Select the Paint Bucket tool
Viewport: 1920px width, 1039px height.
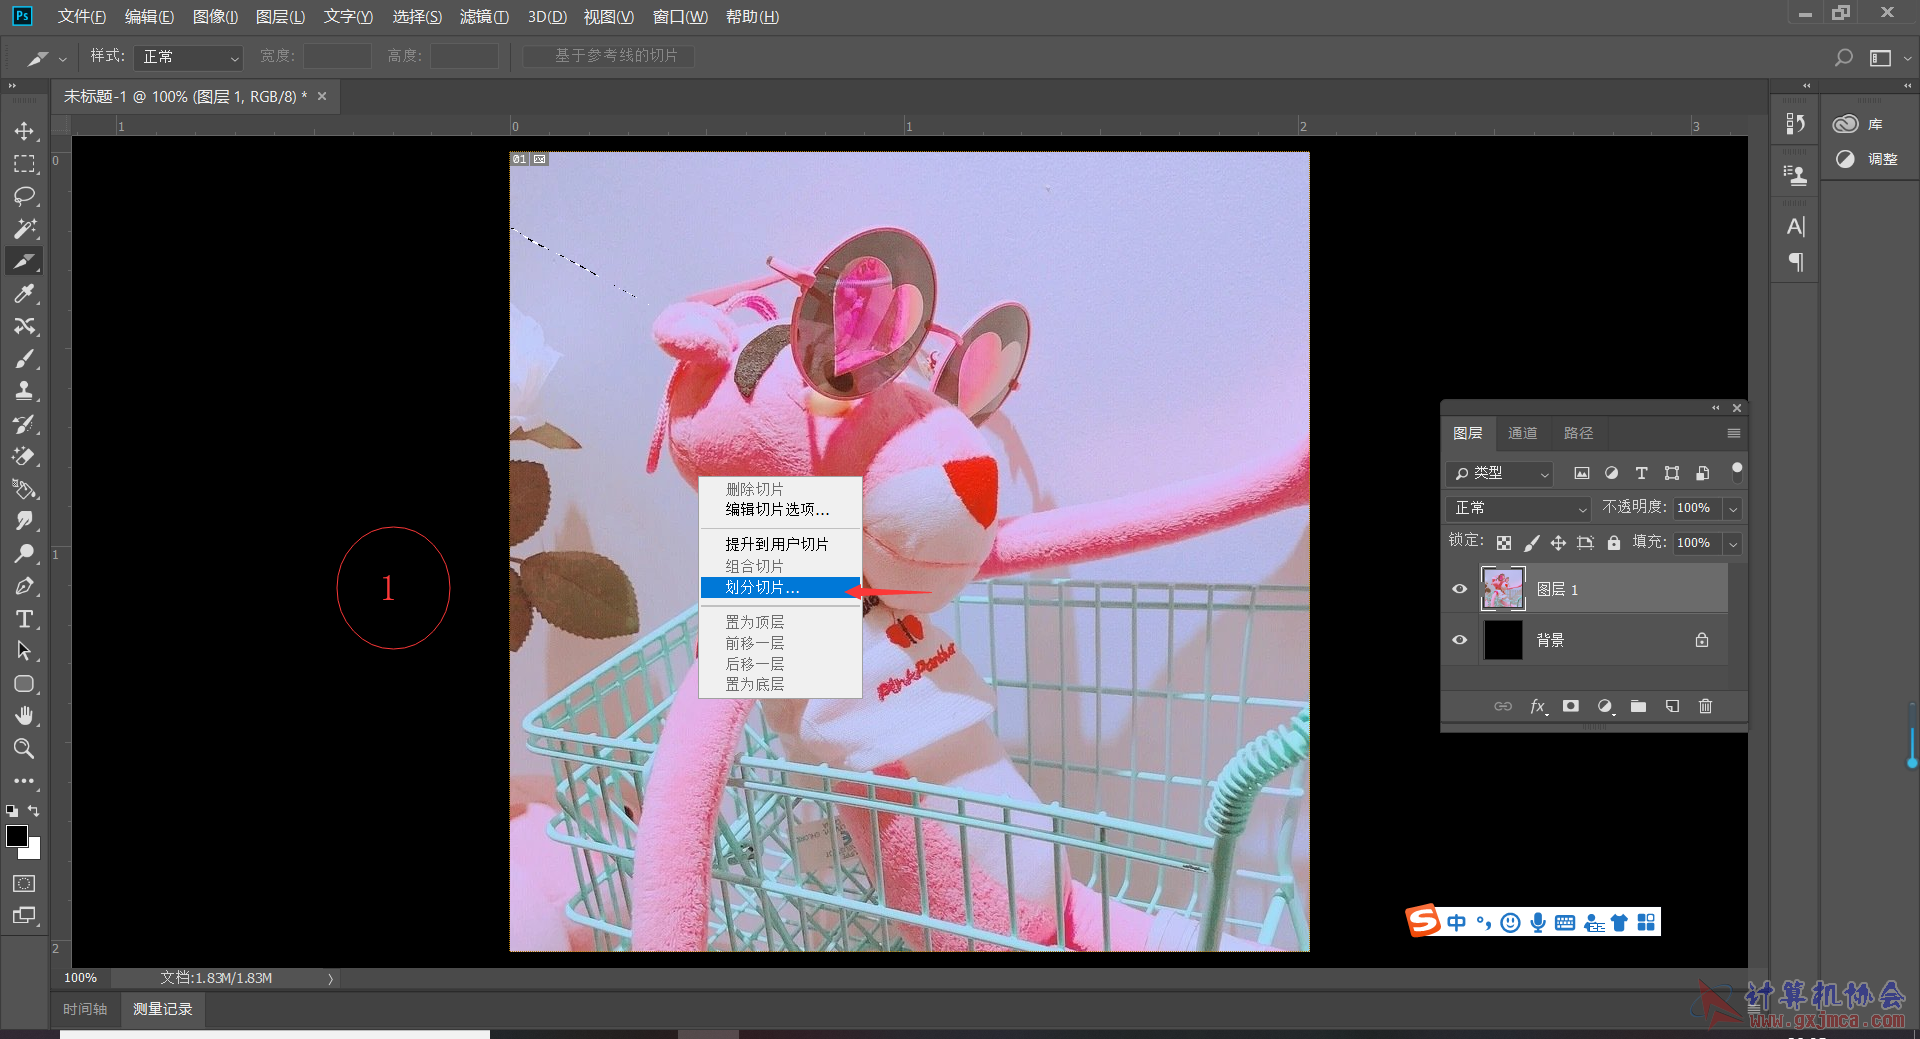click(24, 489)
